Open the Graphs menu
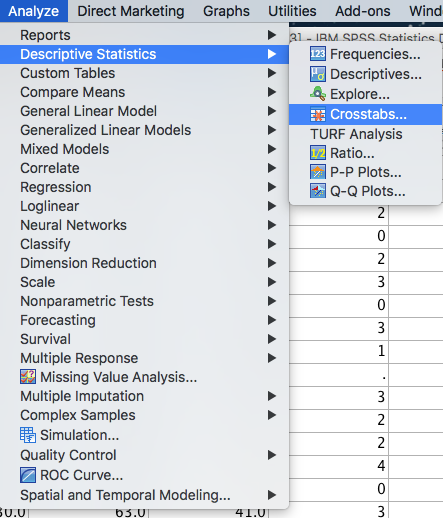 click(226, 11)
